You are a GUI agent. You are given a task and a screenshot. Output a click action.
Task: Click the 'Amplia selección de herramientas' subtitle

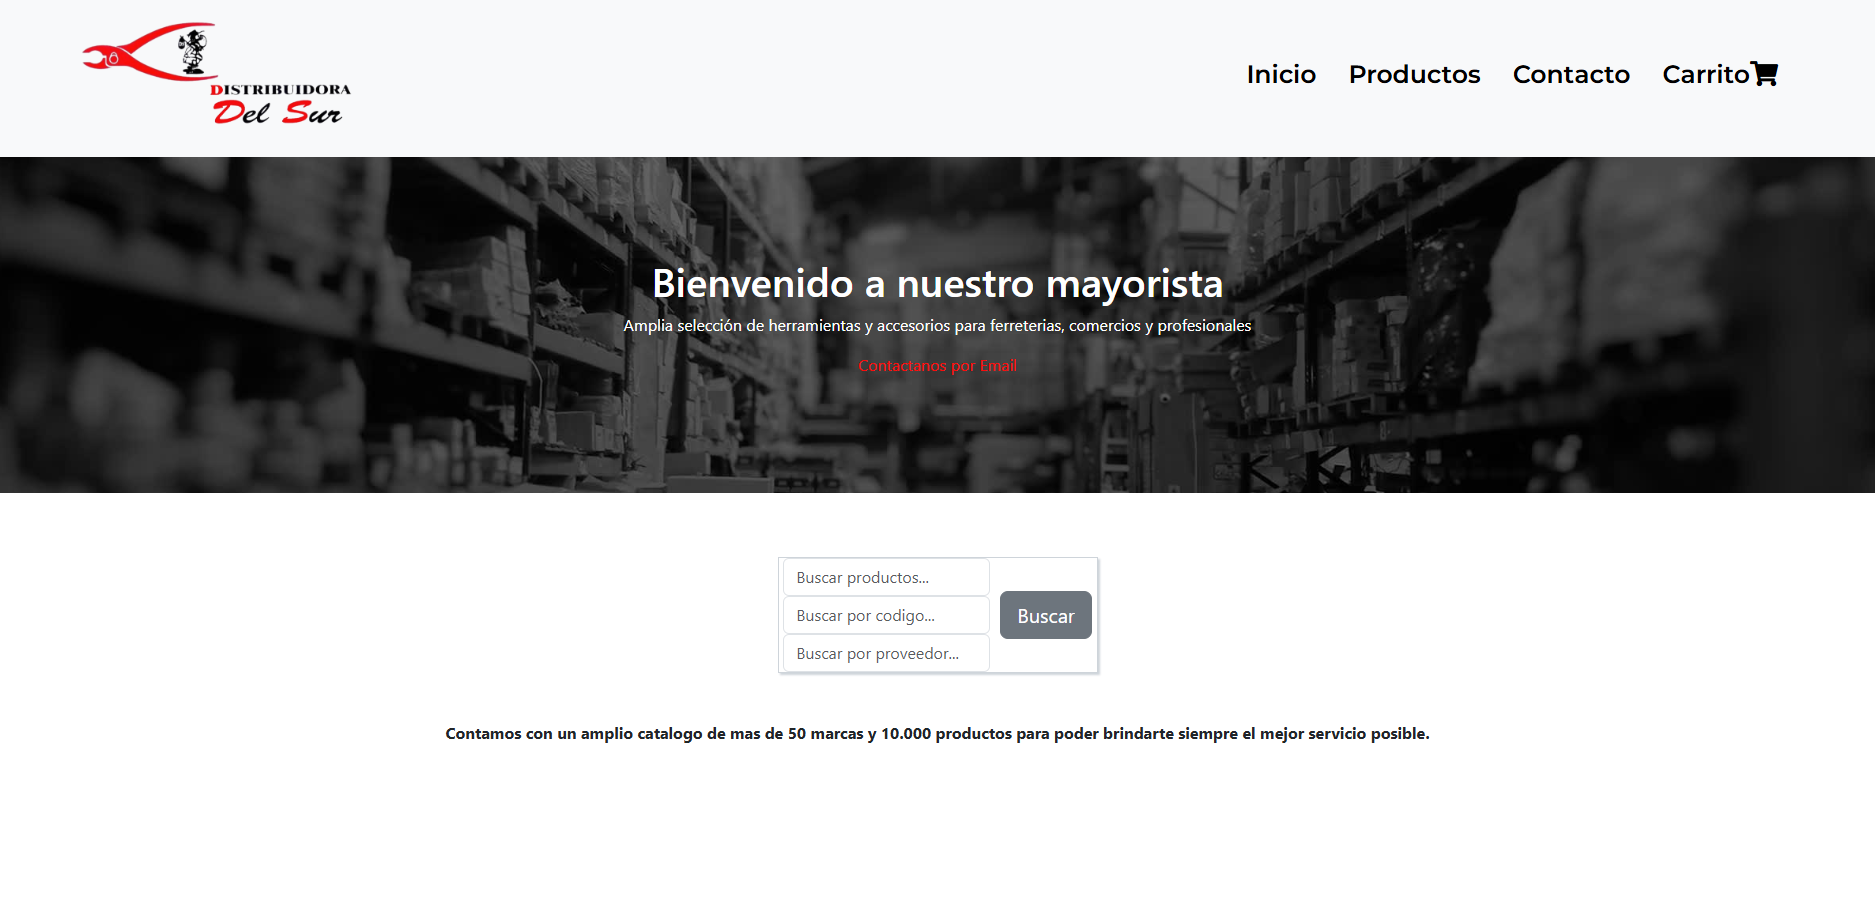pos(937,326)
